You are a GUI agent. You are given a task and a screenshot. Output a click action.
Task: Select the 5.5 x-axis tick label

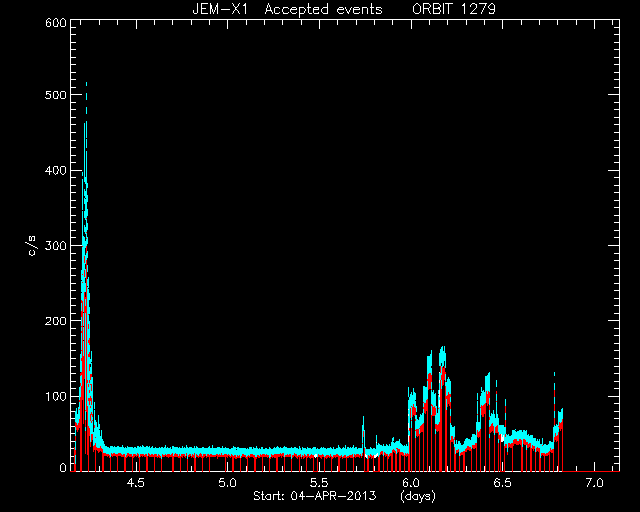point(319,483)
